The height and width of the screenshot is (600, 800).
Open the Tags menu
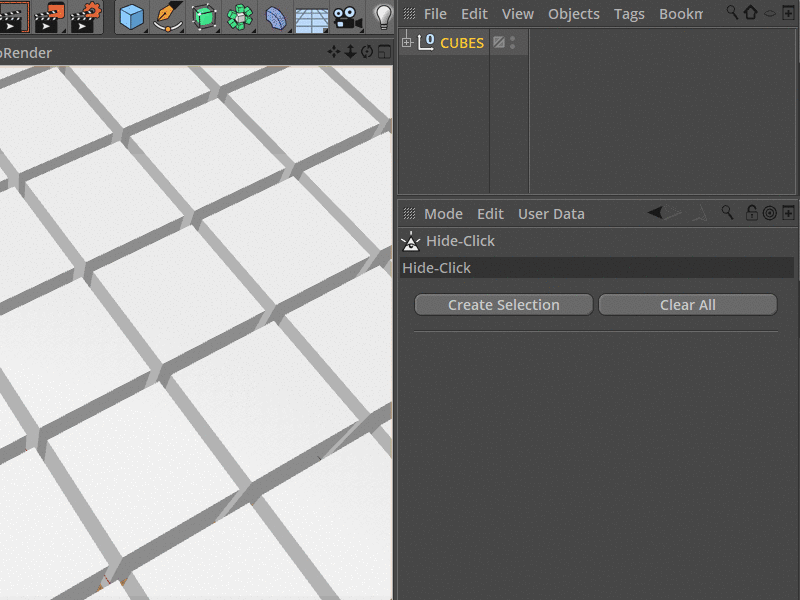point(629,14)
